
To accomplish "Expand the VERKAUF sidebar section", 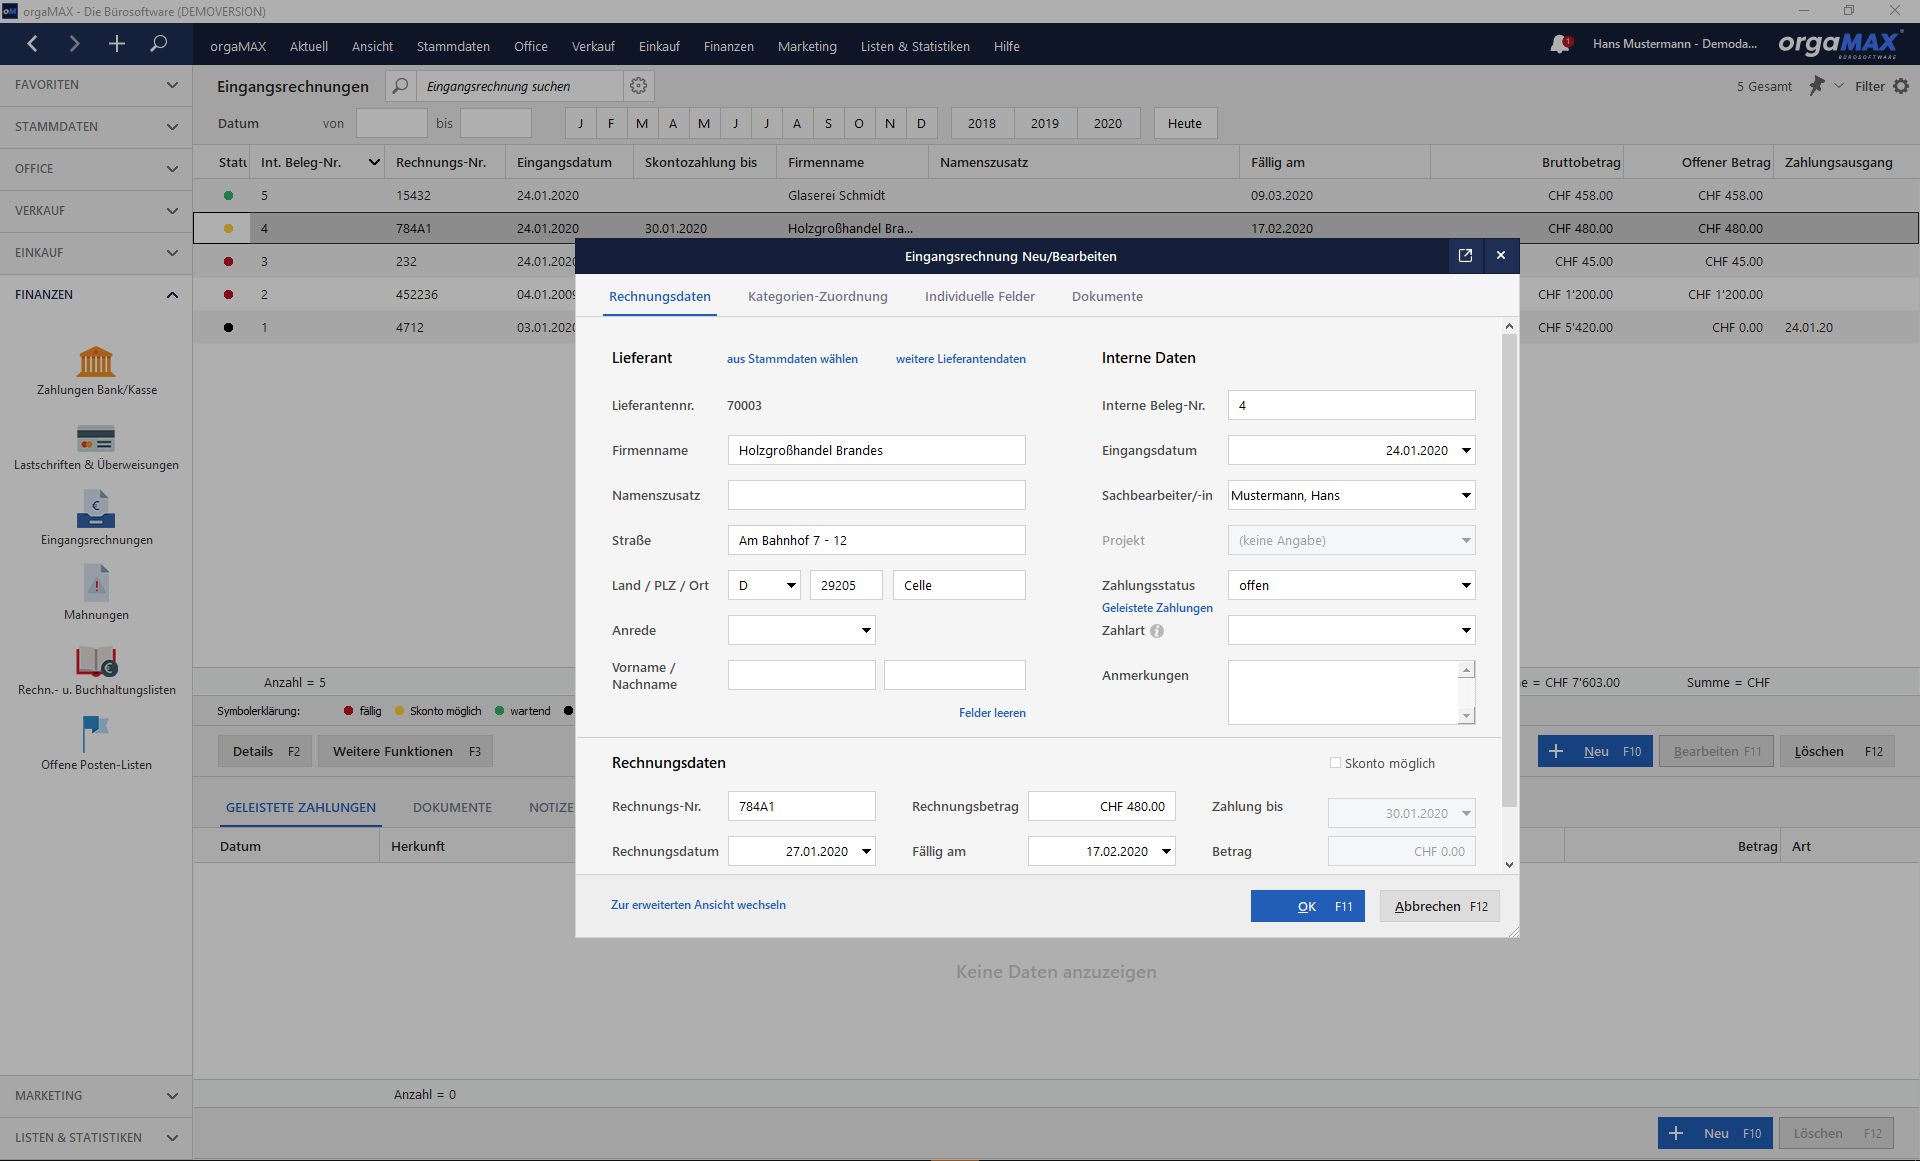I will pyautogui.click(x=96, y=211).
